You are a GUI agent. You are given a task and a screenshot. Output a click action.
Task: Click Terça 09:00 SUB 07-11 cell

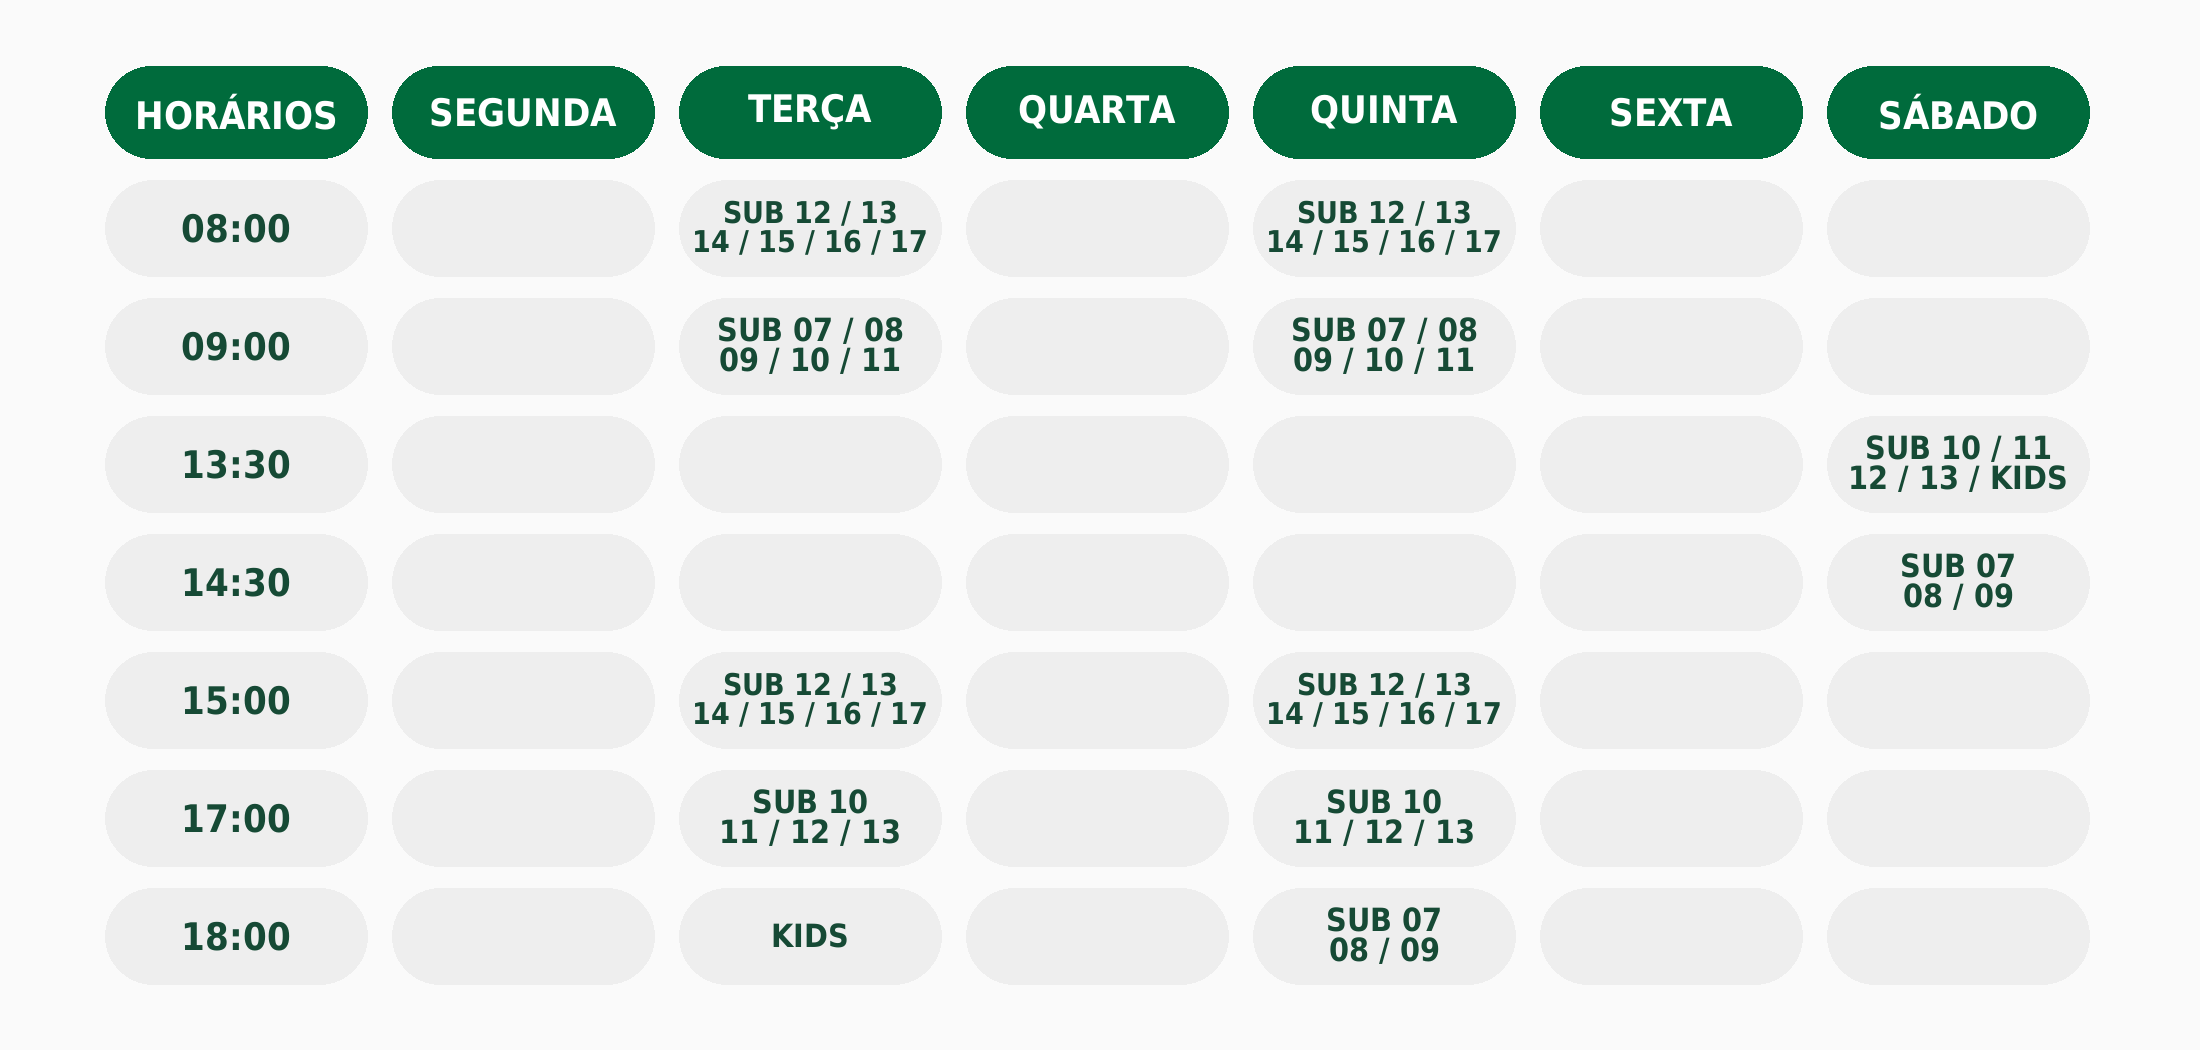810,346
